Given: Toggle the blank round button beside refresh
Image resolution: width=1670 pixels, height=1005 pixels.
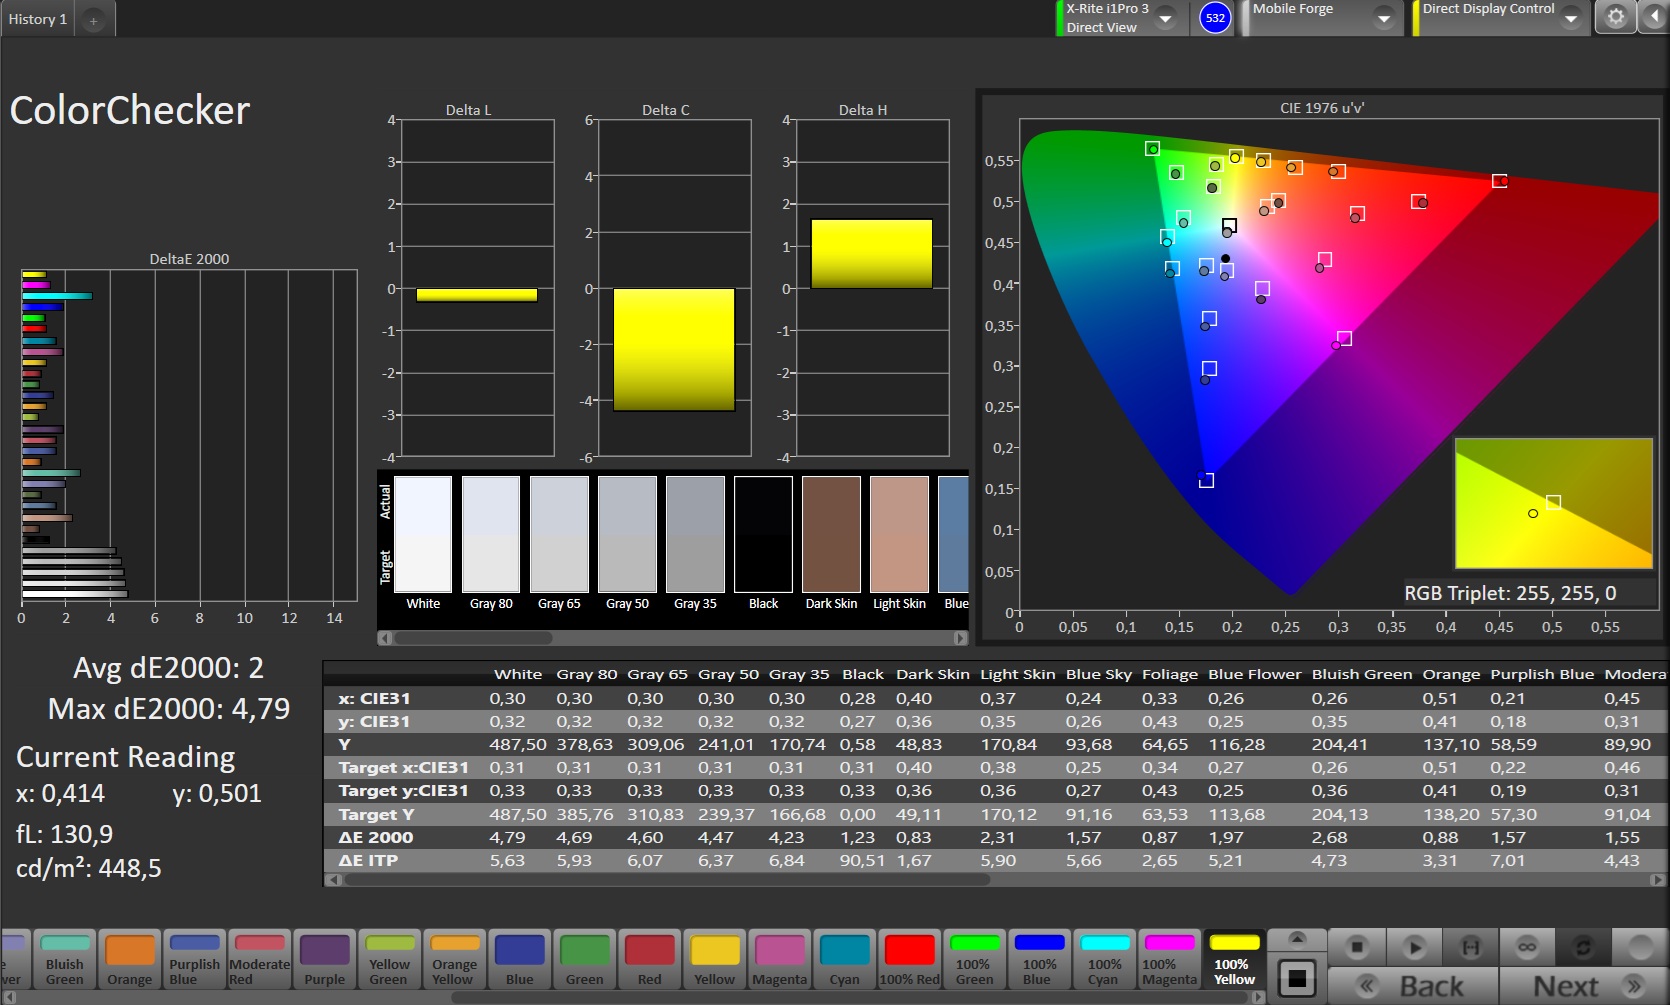Looking at the screenshot, I should pyautogui.click(x=1640, y=946).
